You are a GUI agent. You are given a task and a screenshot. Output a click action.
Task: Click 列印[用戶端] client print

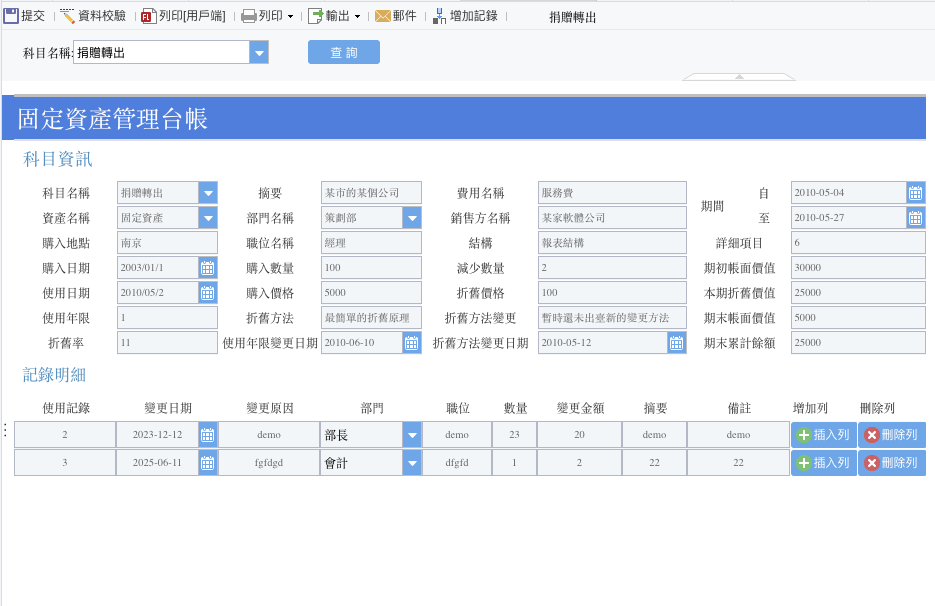(x=183, y=16)
